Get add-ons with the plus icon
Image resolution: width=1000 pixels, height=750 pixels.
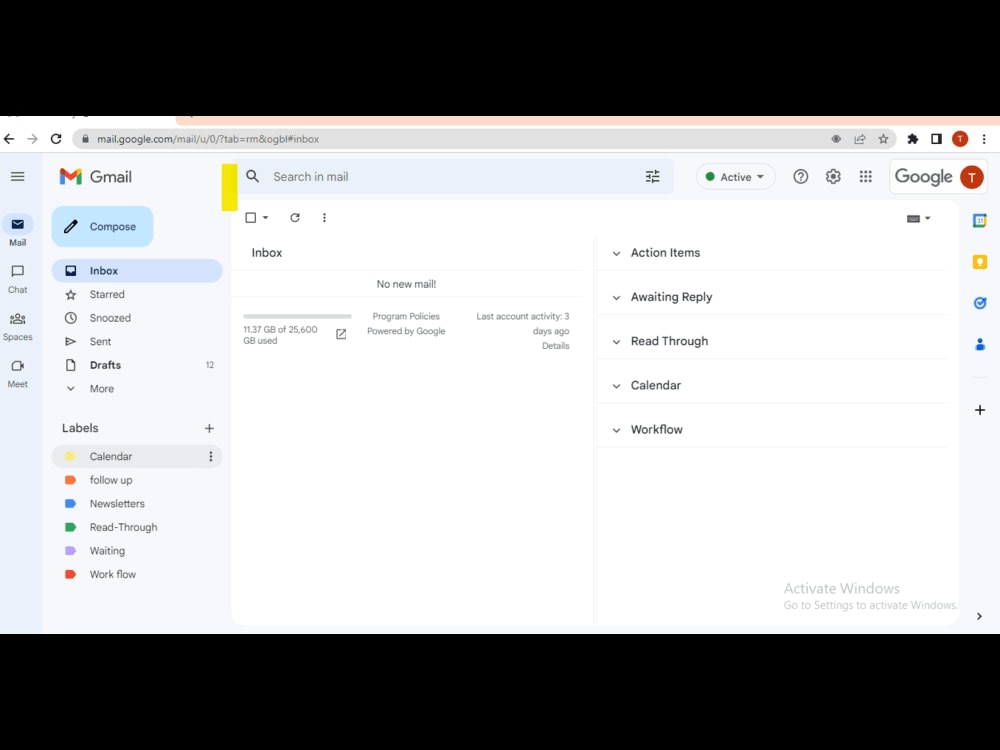[980, 410]
